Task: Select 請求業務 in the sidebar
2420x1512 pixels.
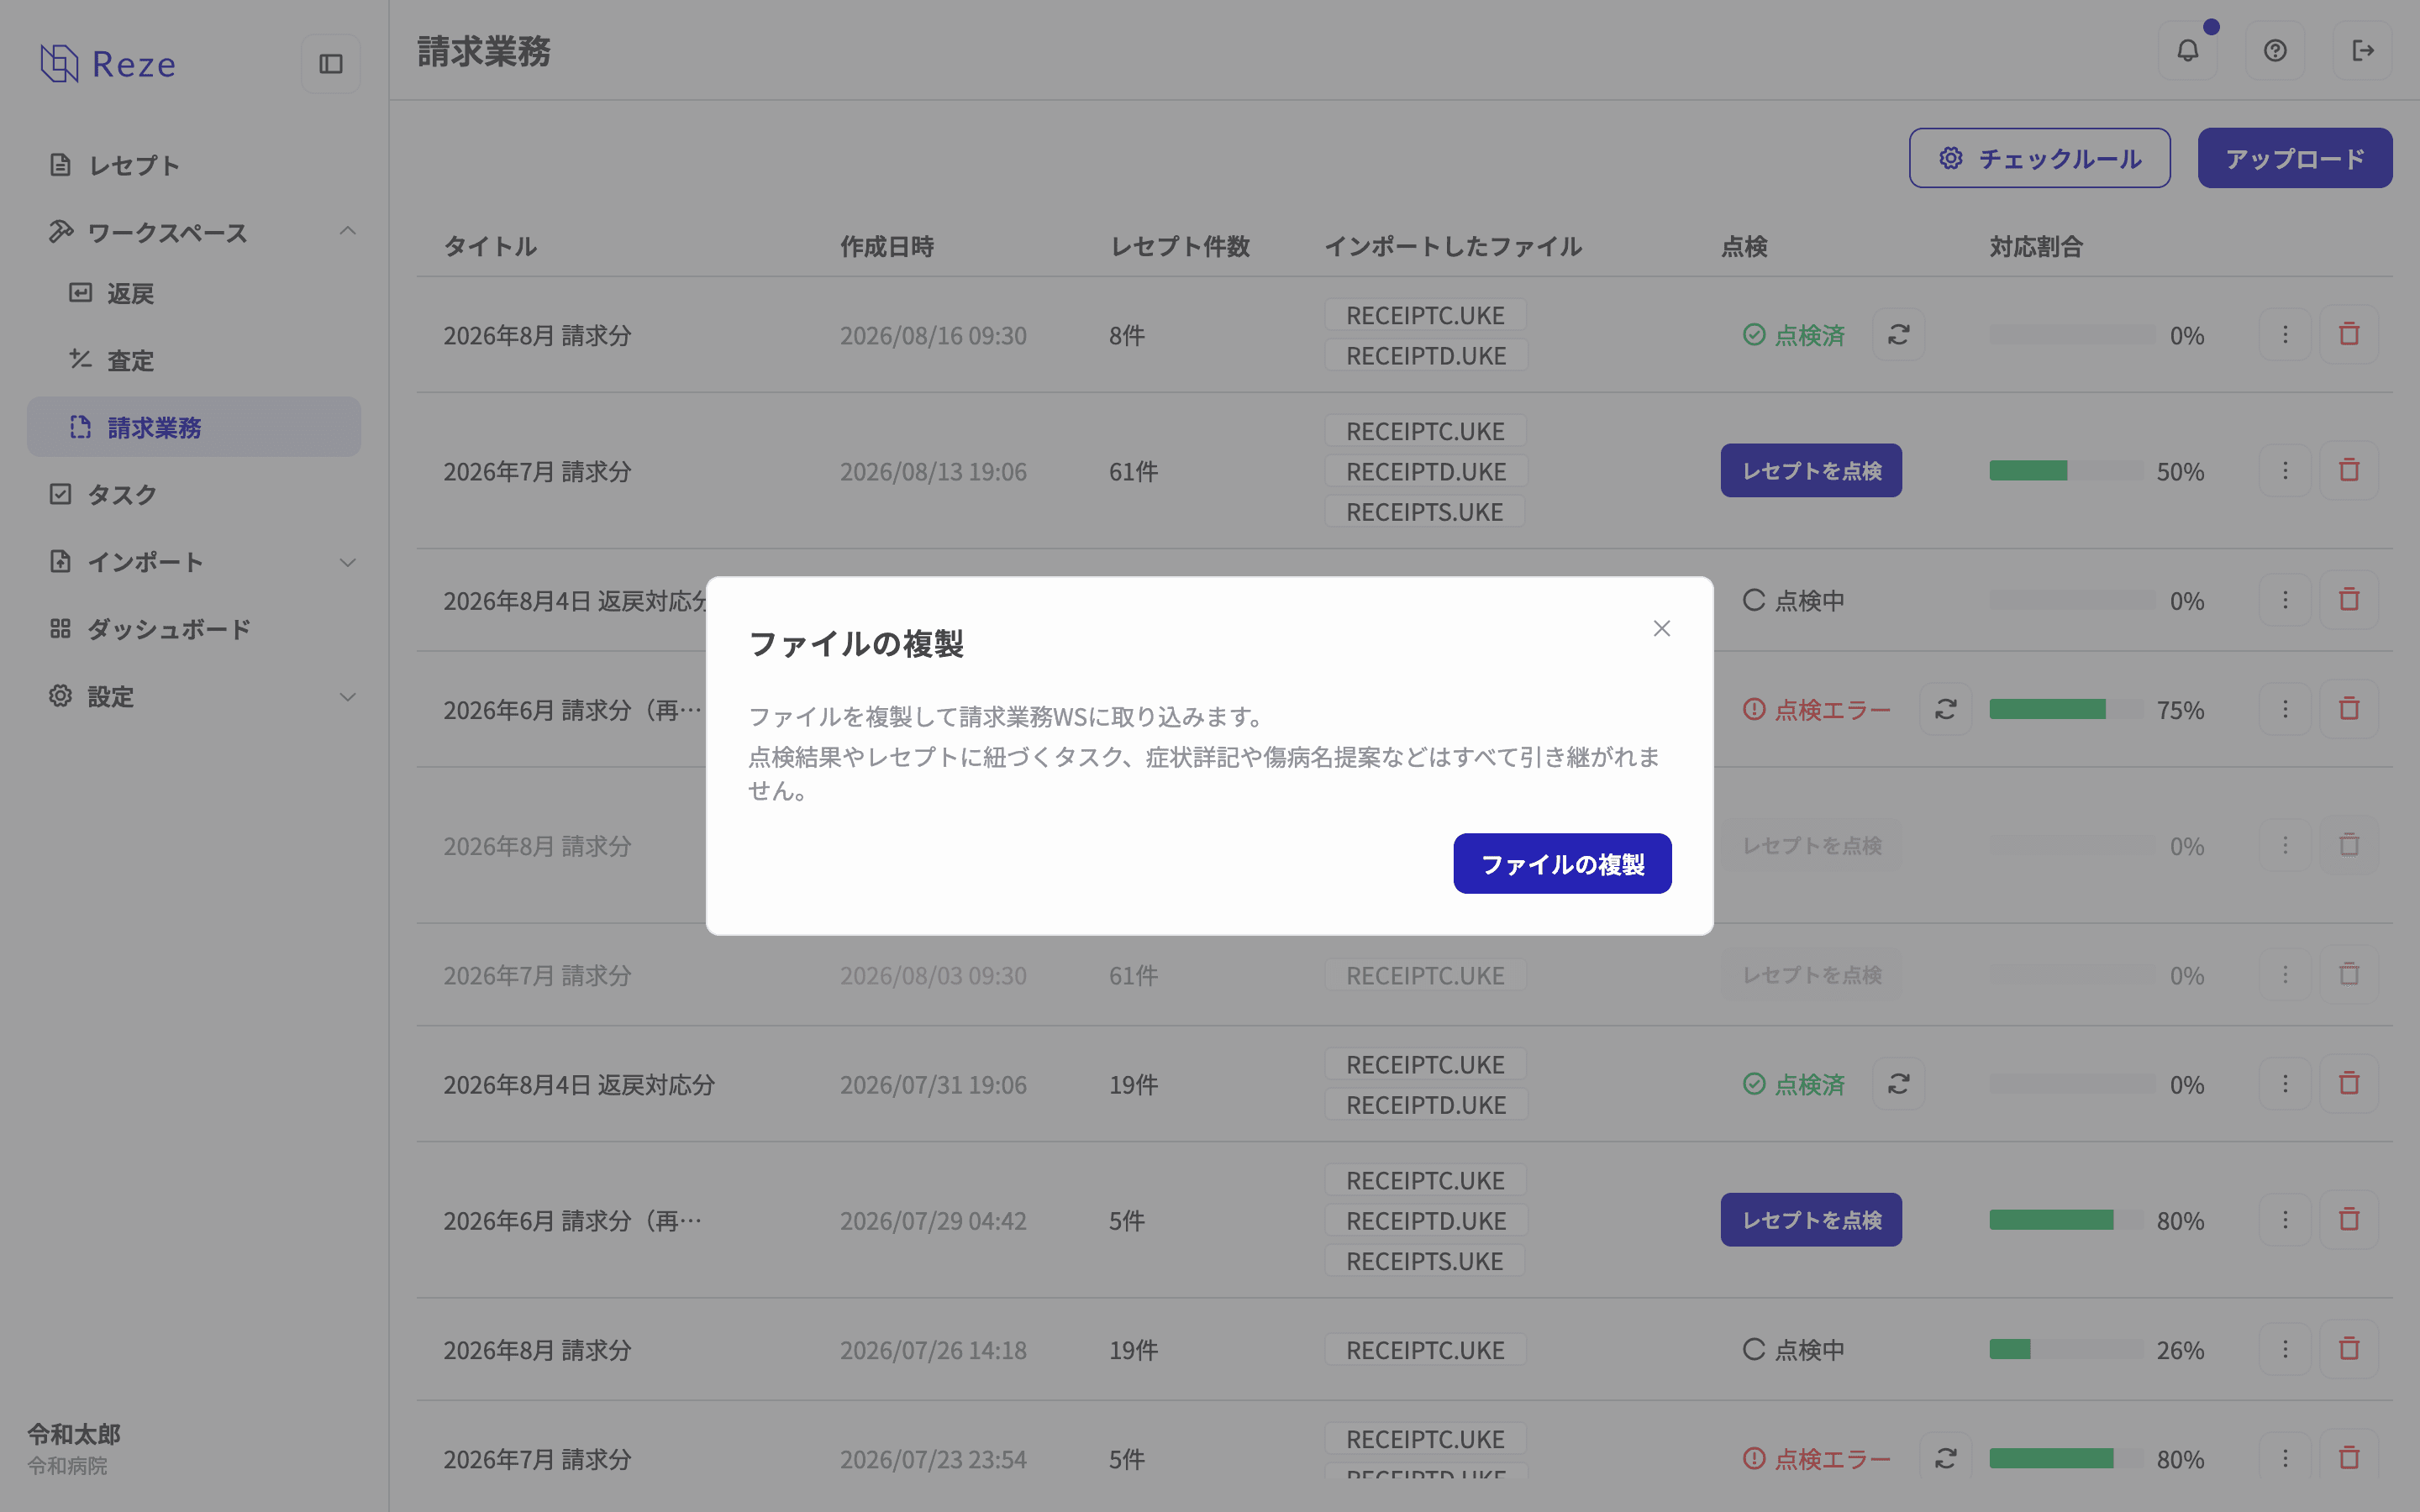Action: (194, 427)
